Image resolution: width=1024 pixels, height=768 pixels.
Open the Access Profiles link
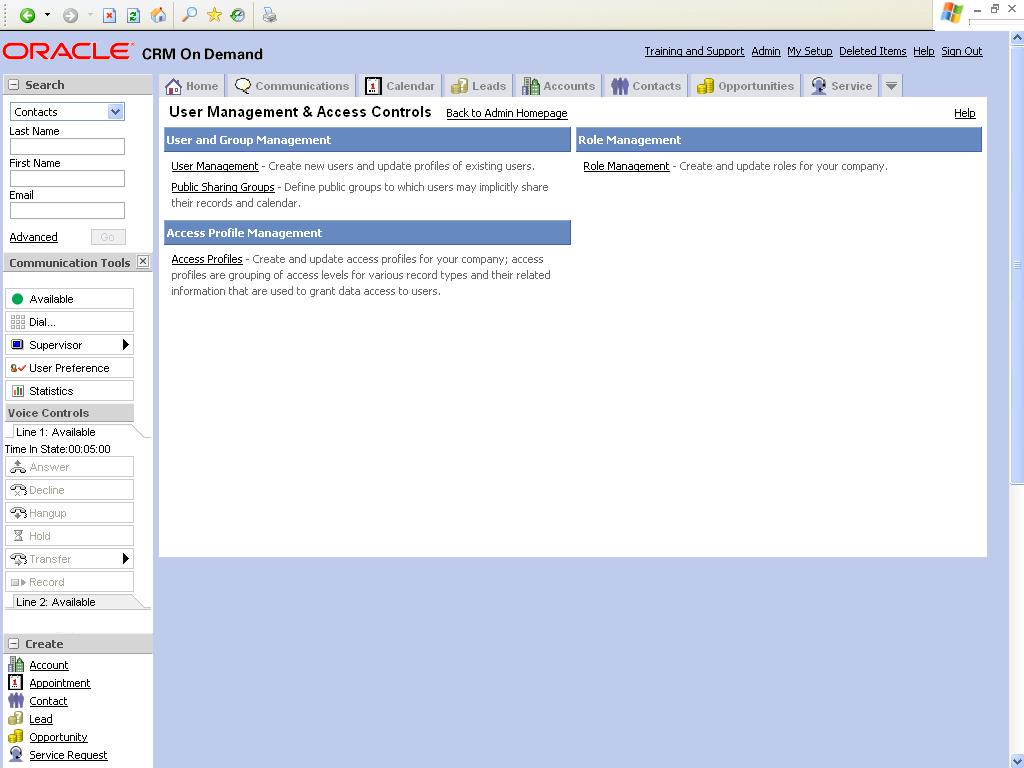point(207,259)
